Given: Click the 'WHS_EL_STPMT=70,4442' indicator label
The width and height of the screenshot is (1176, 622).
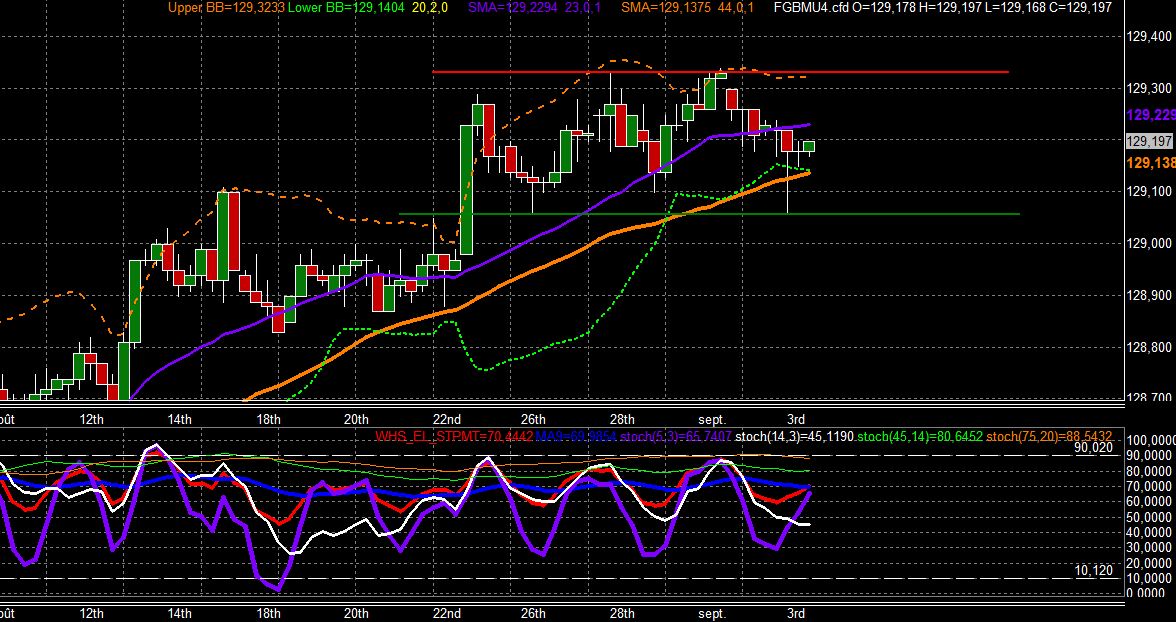Looking at the screenshot, I should [x=454, y=436].
